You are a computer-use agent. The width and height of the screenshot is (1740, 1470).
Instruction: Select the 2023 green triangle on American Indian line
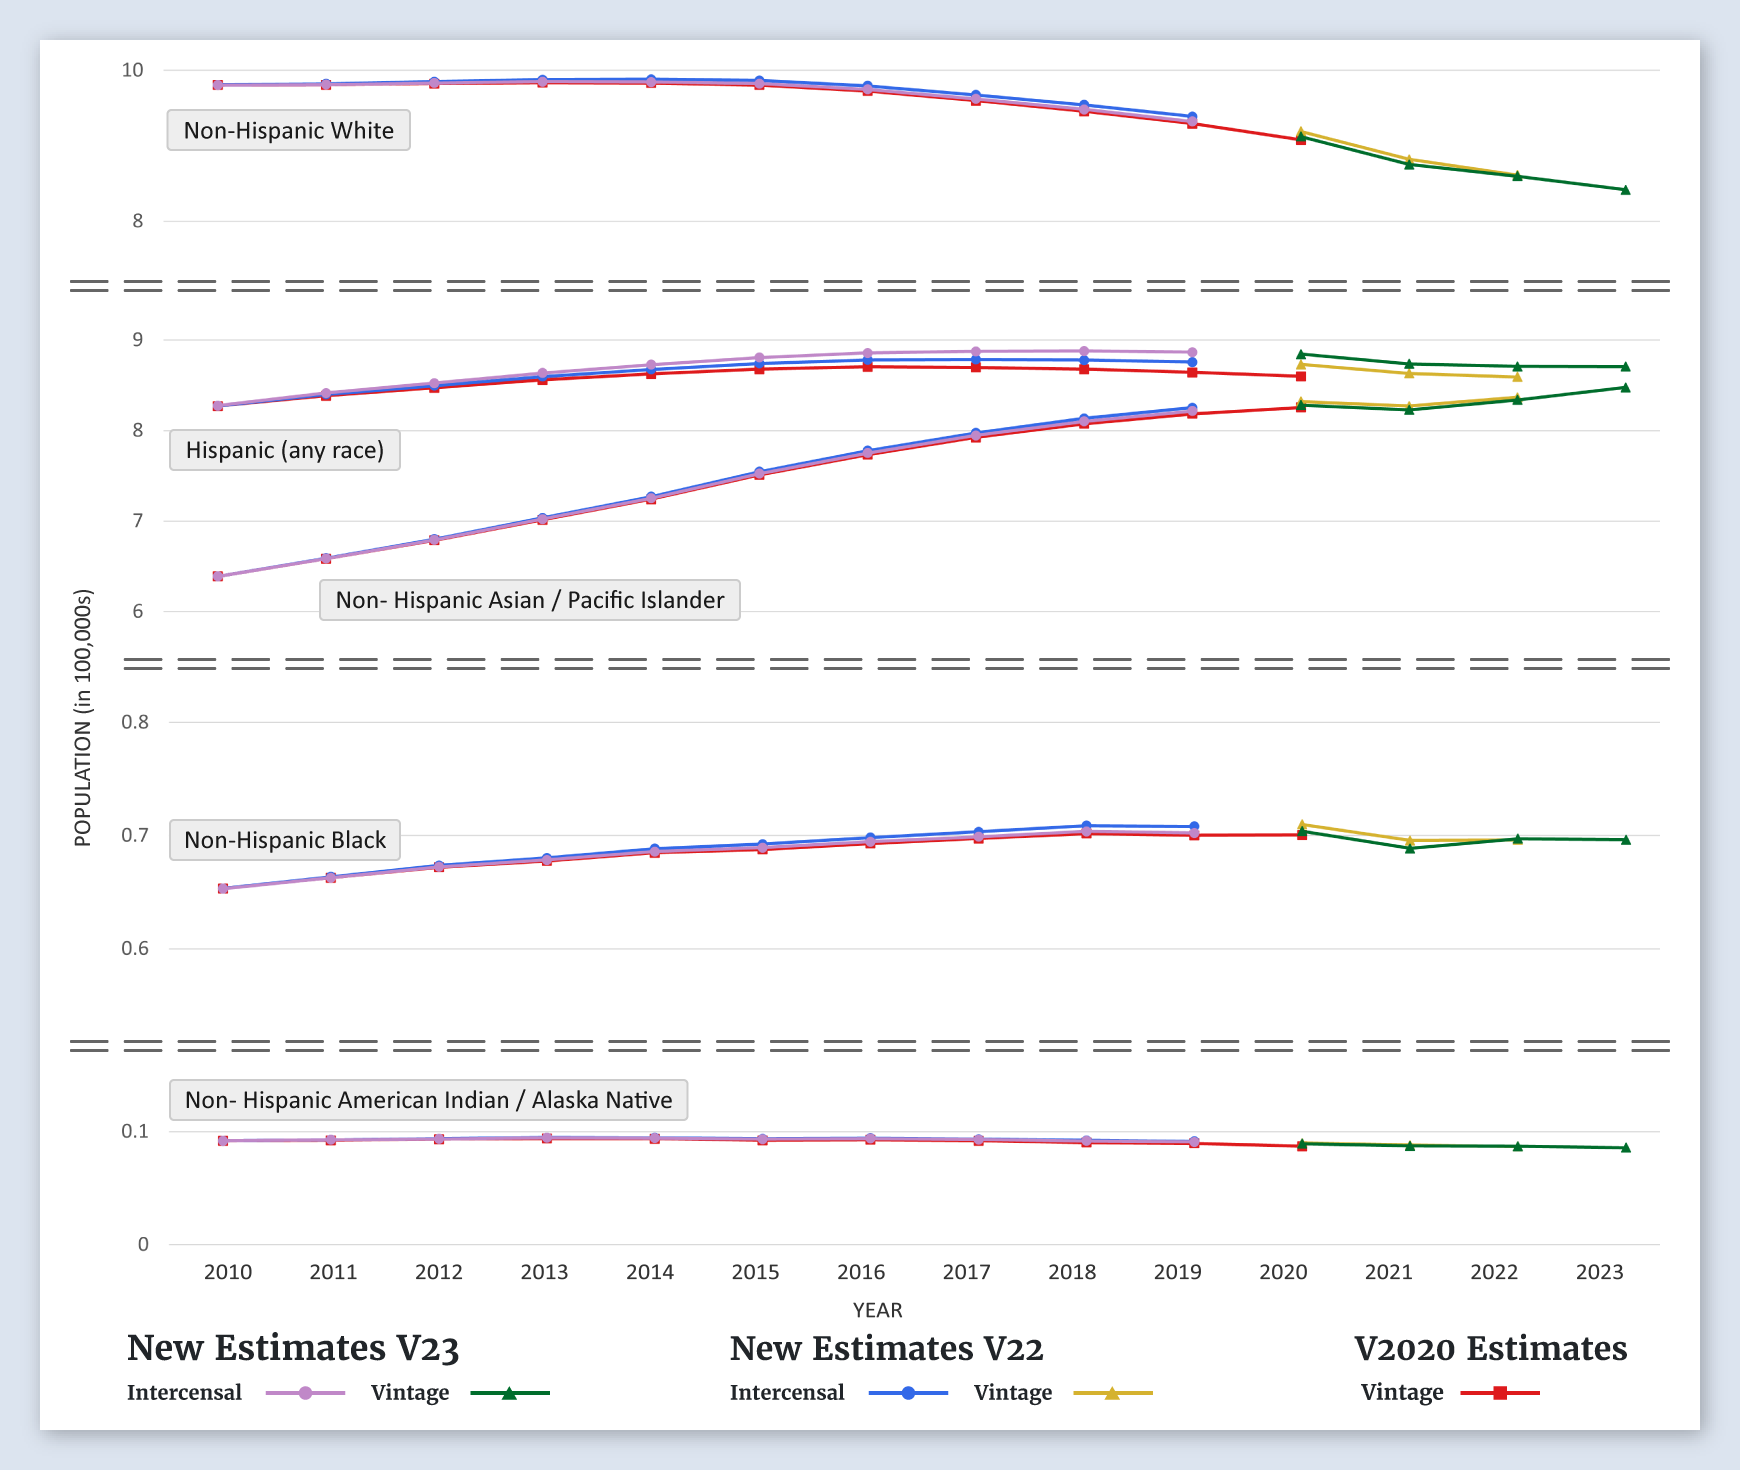coord(1625,1148)
